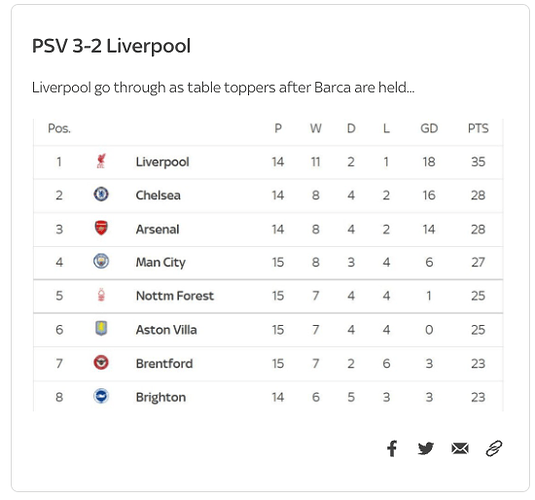Share the article on Facebook
This screenshot has height=500, width=535.
pos(392,448)
